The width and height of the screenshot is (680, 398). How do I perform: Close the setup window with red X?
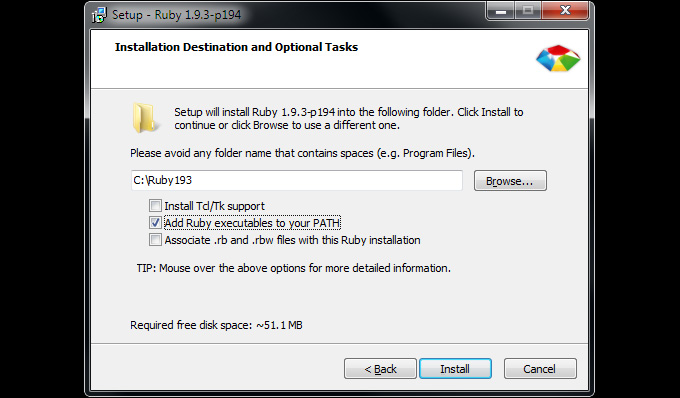[565, 11]
